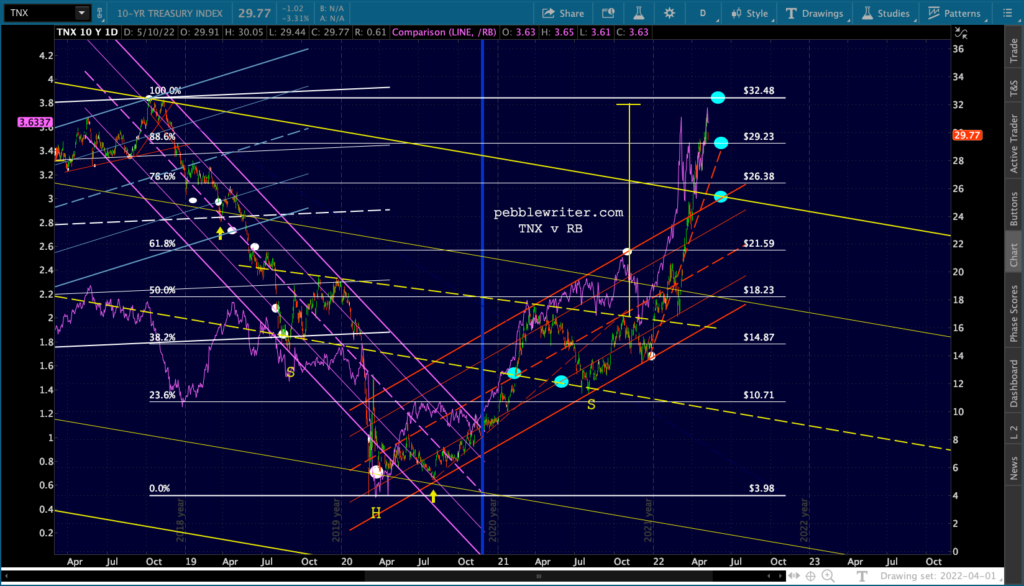
Task: Open the Drawings menu
Action: (x=814, y=13)
